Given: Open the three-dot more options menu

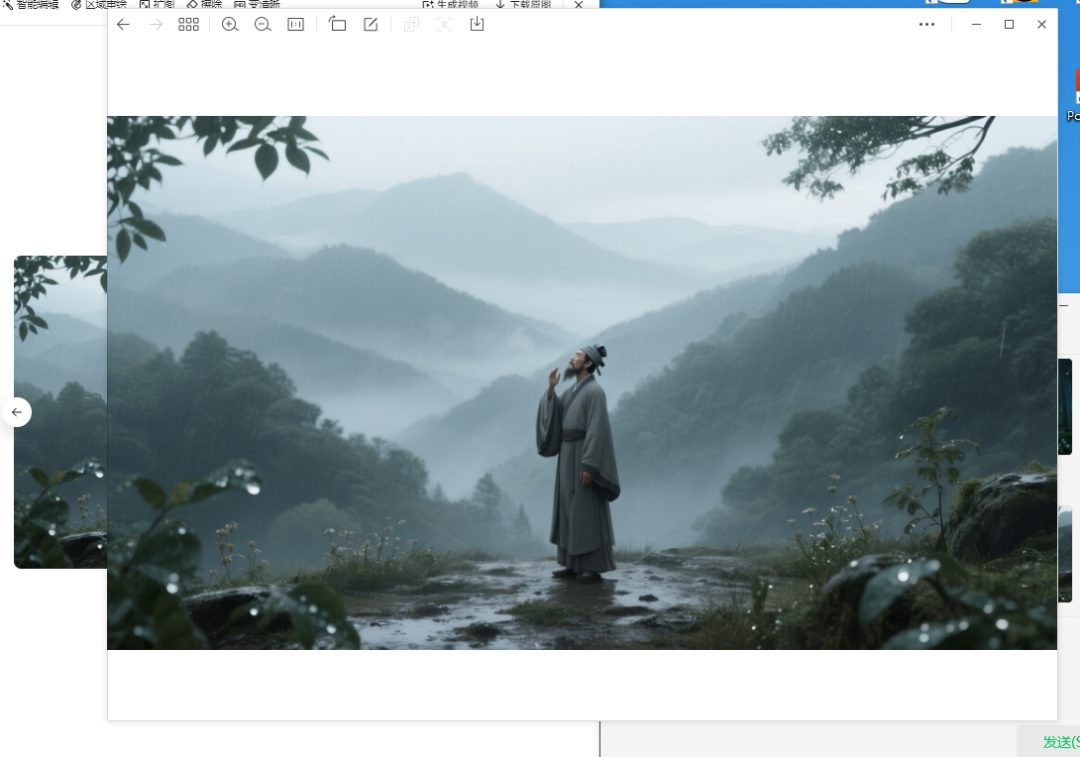Looking at the screenshot, I should pyautogui.click(x=927, y=24).
